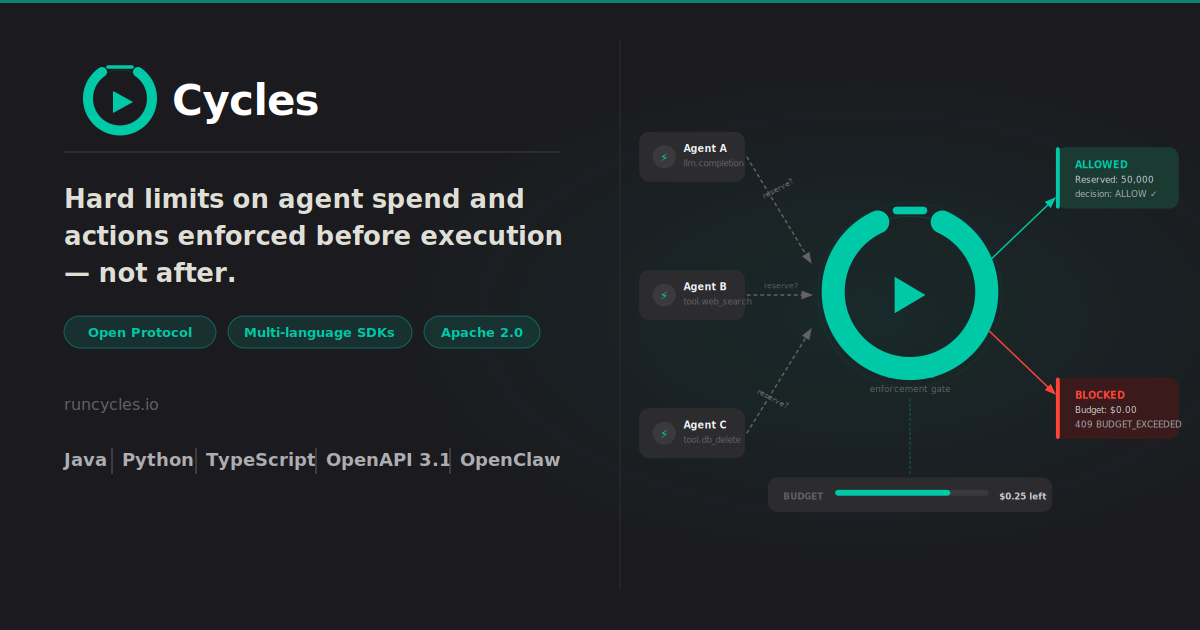
Task: Click the Cycles logo icon
Action: coord(120,100)
